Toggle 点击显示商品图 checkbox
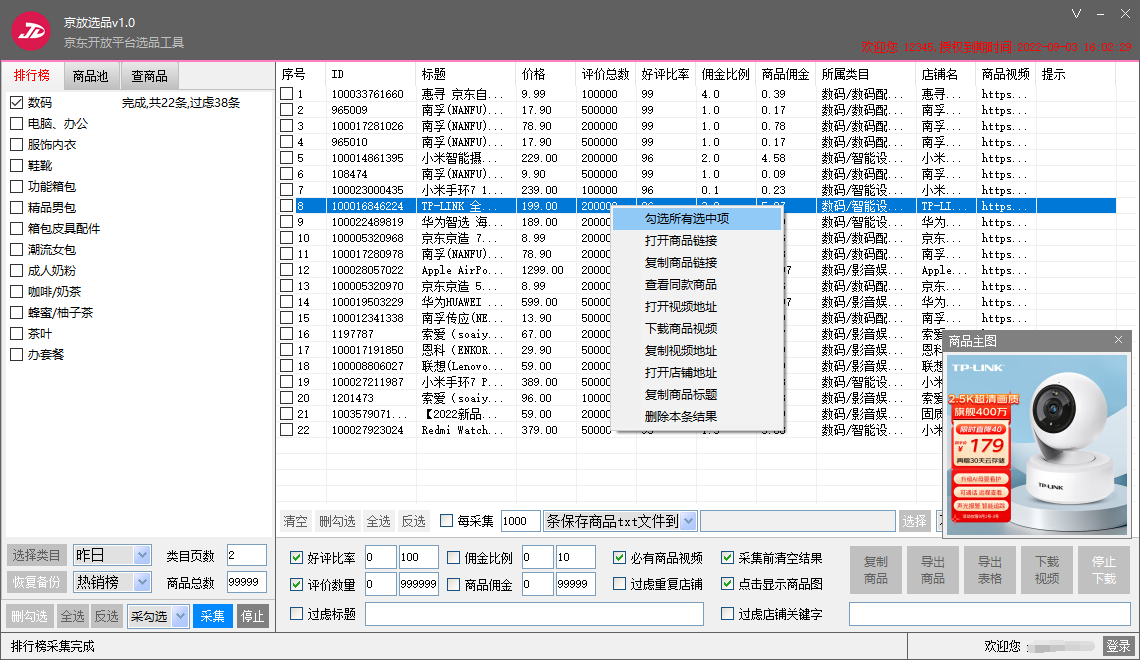1140x660 pixels. tap(727, 584)
